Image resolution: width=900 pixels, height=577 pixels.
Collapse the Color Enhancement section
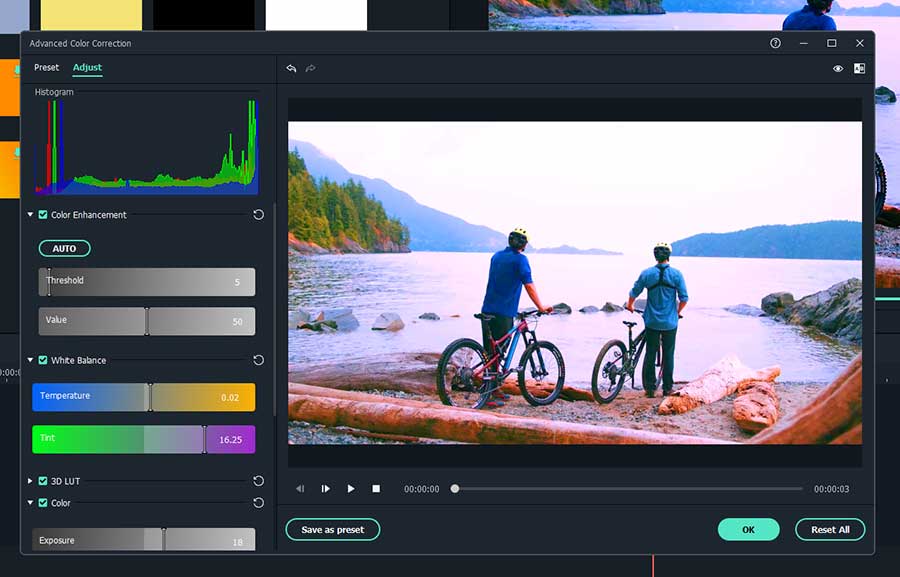[30, 214]
